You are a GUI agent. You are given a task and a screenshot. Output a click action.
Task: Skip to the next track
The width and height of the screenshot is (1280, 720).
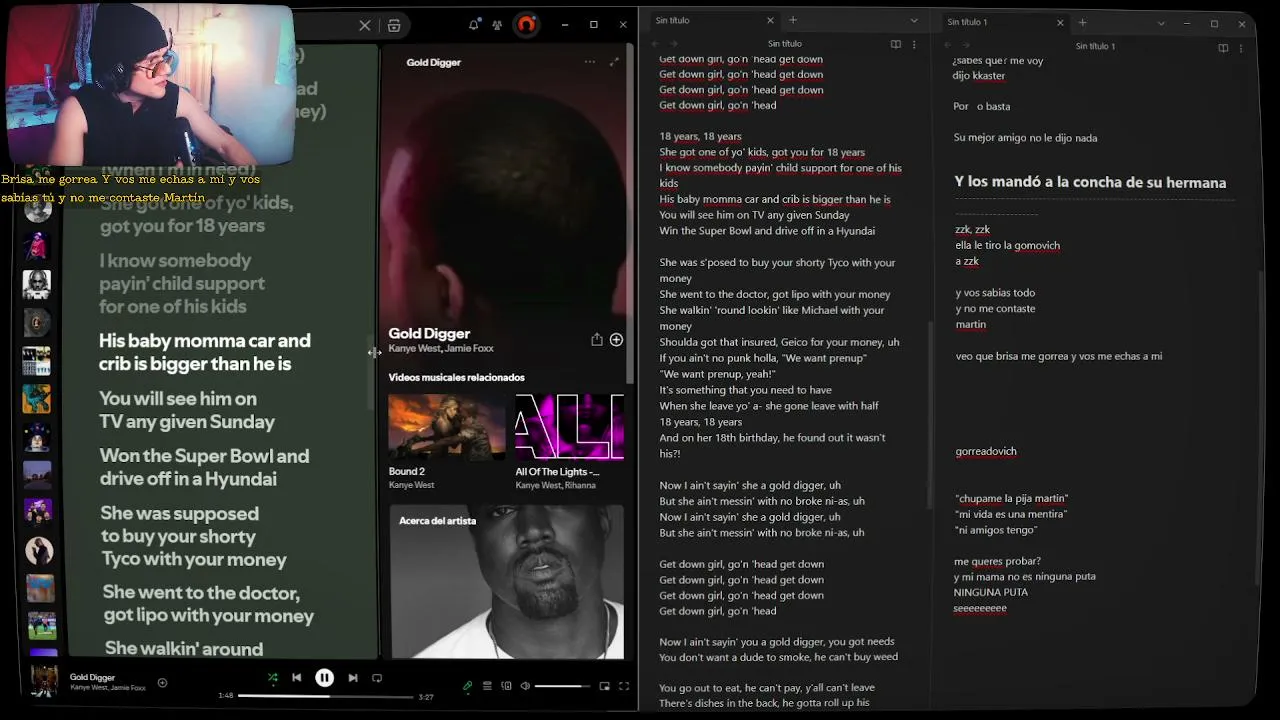353,678
